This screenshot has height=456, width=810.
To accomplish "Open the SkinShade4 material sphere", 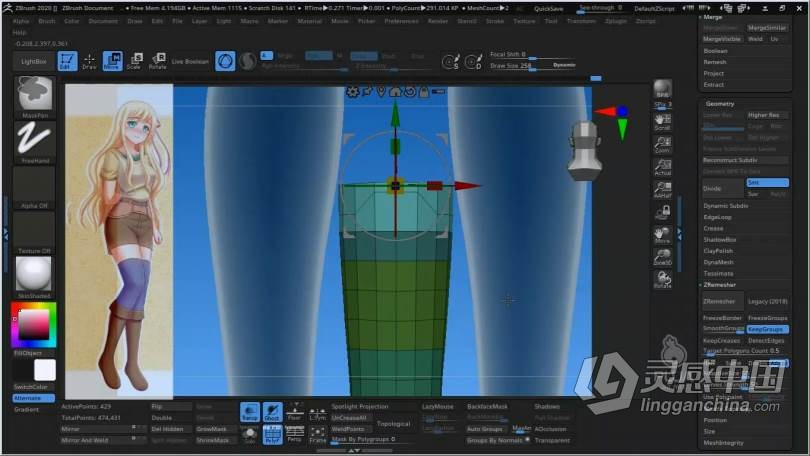I will pos(34,274).
